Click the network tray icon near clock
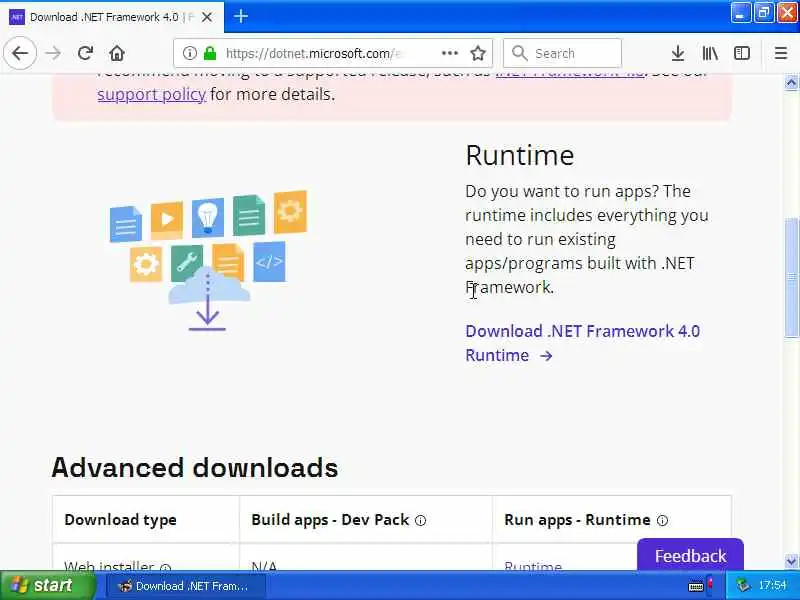This screenshot has width=800, height=600. (x=743, y=585)
